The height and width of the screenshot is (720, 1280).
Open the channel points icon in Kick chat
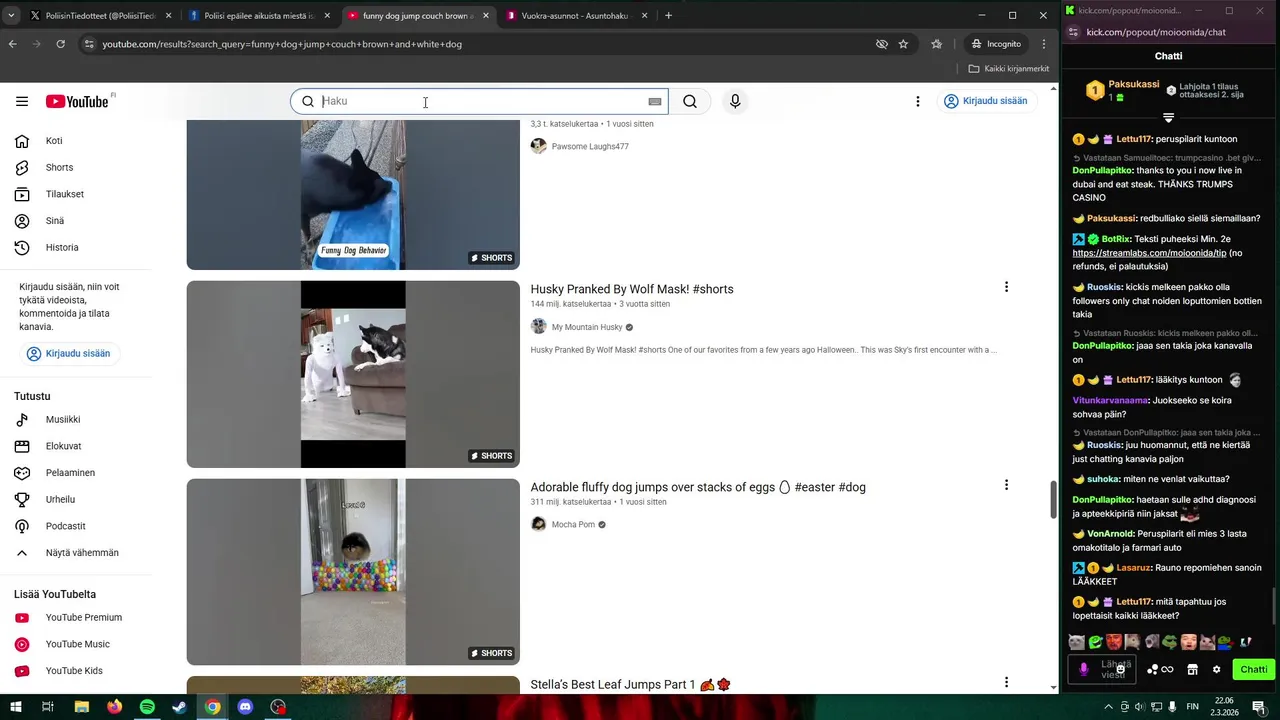[x=1160, y=669]
